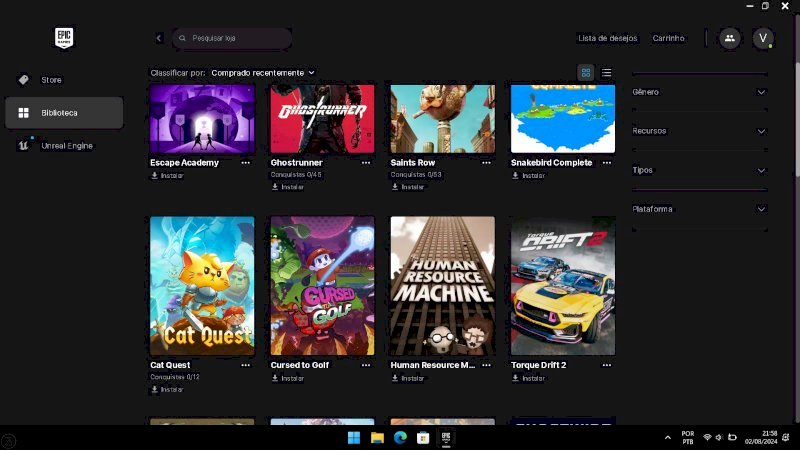Open the Wi-Fi network tray icon
800x450 pixels.
coord(707,438)
